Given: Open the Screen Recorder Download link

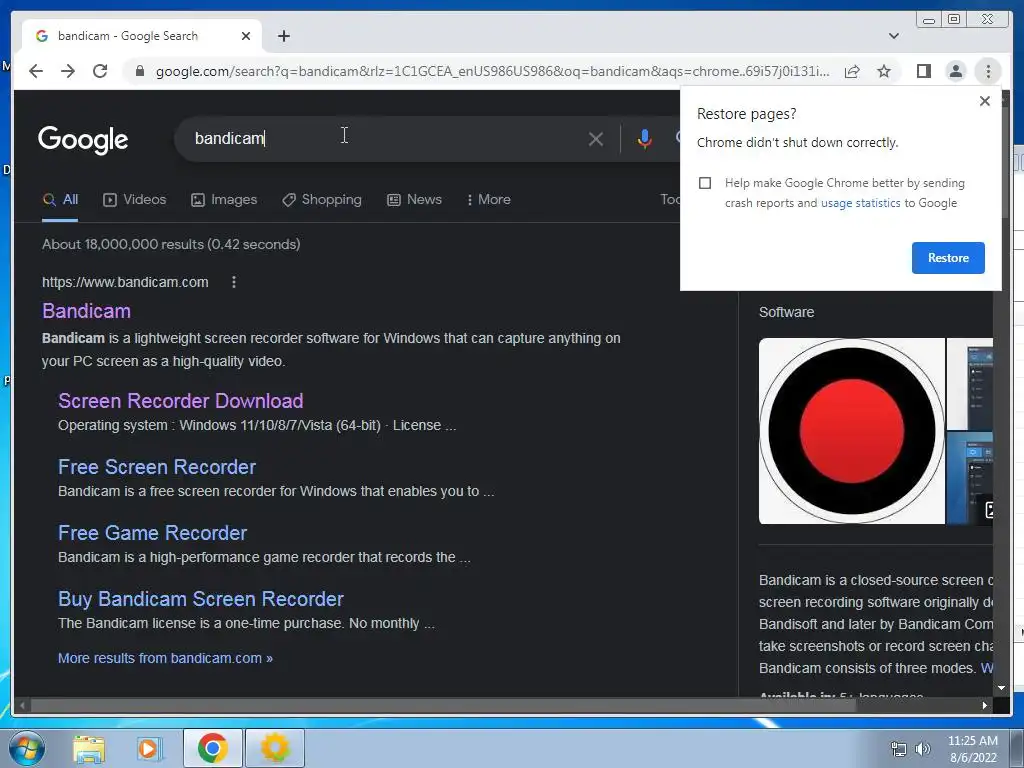Looking at the screenshot, I should pyautogui.click(x=180, y=401).
